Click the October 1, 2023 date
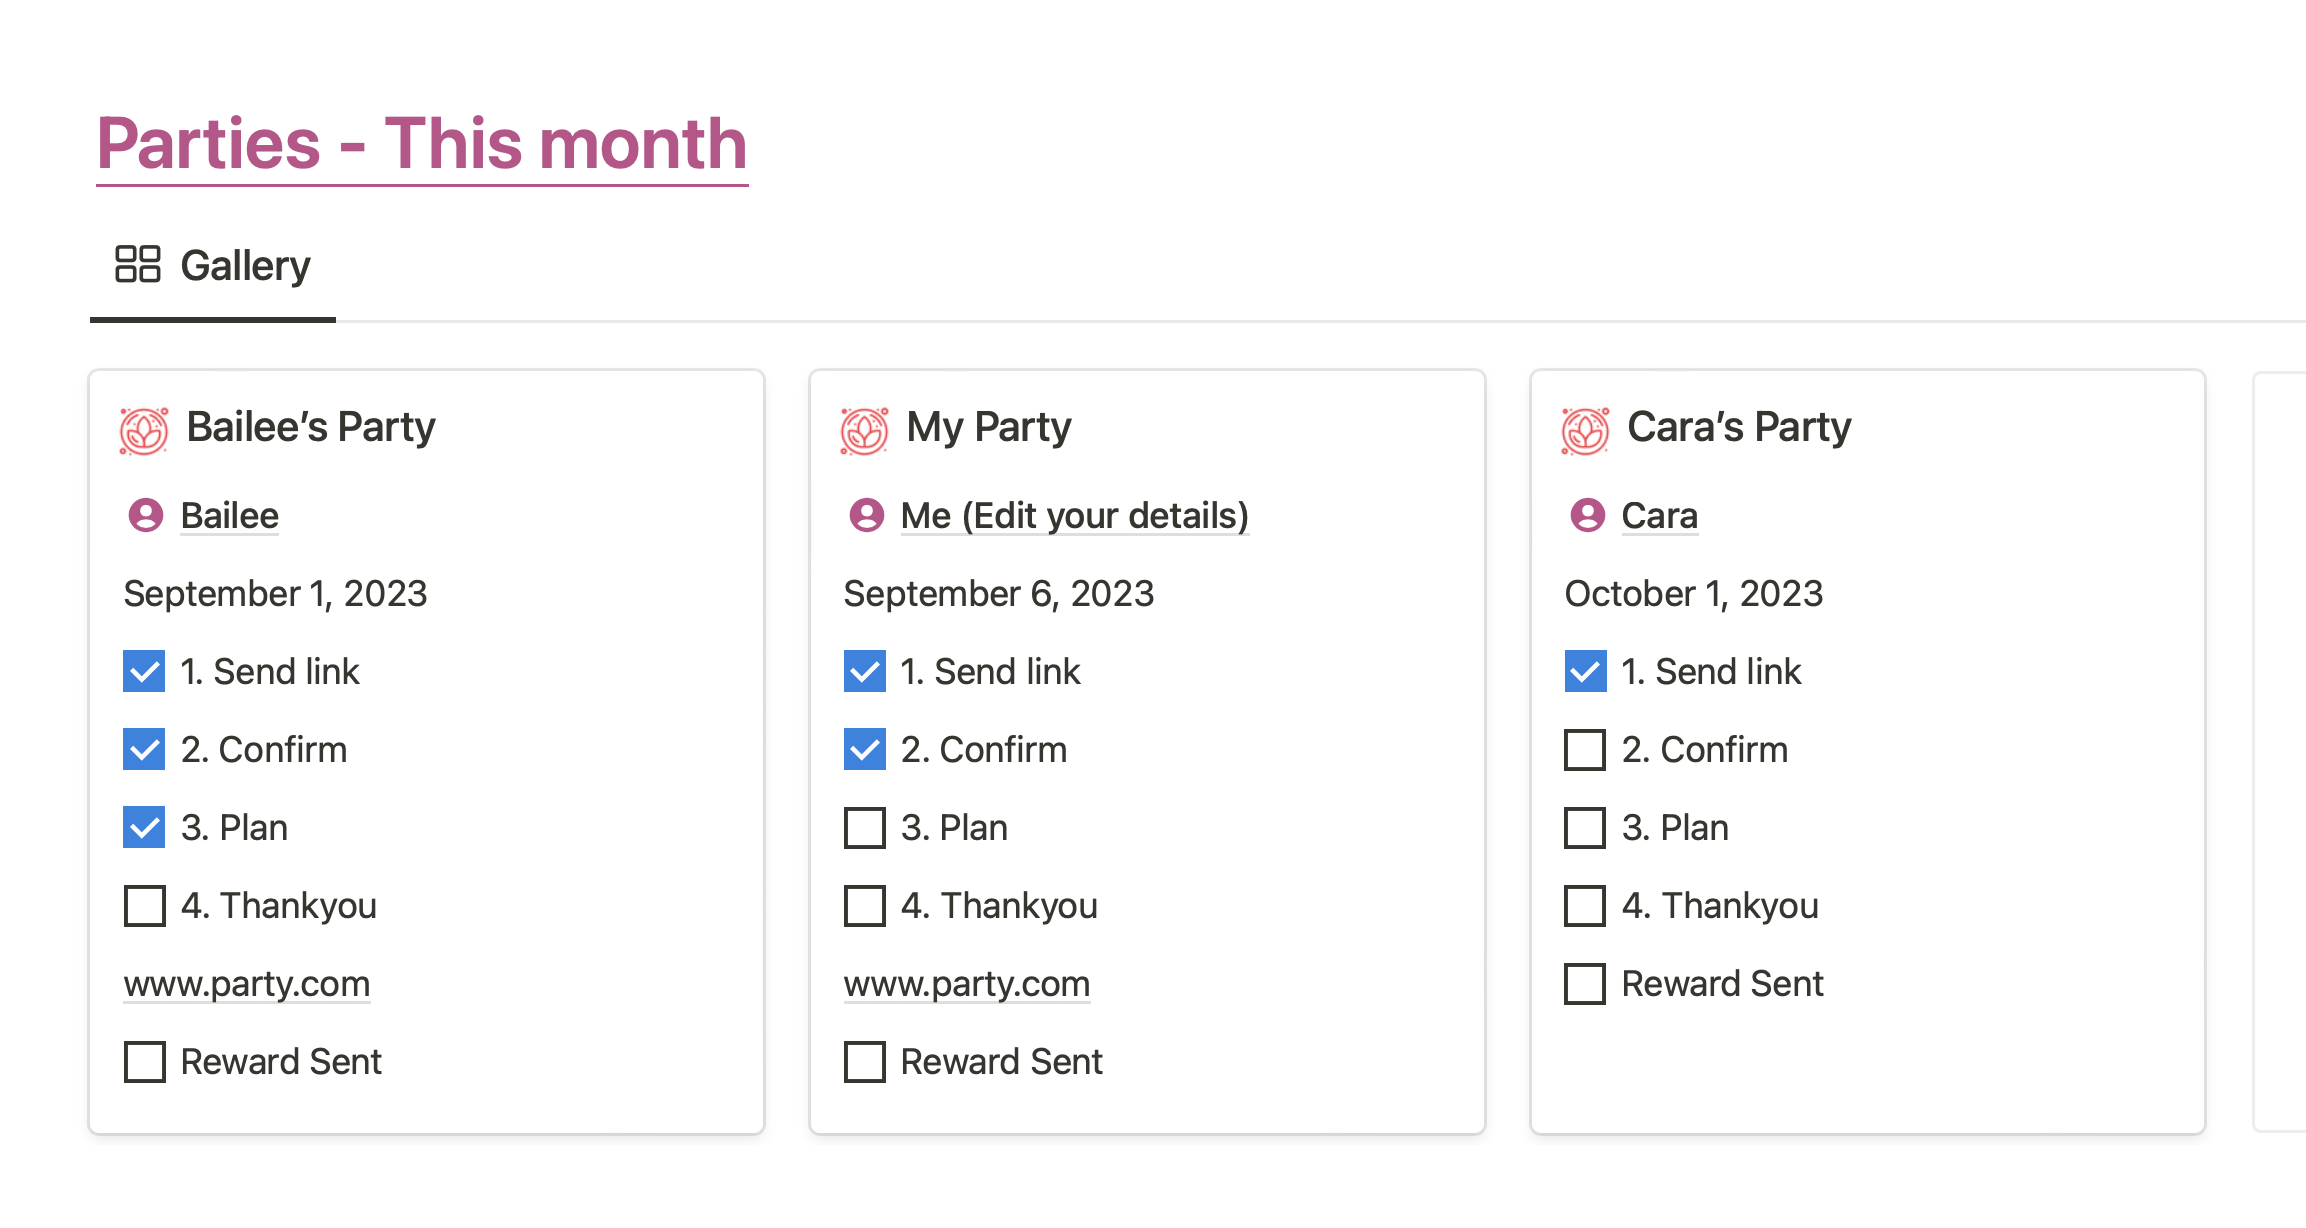Viewport: 2306px width, 1228px height. [1694, 594]
